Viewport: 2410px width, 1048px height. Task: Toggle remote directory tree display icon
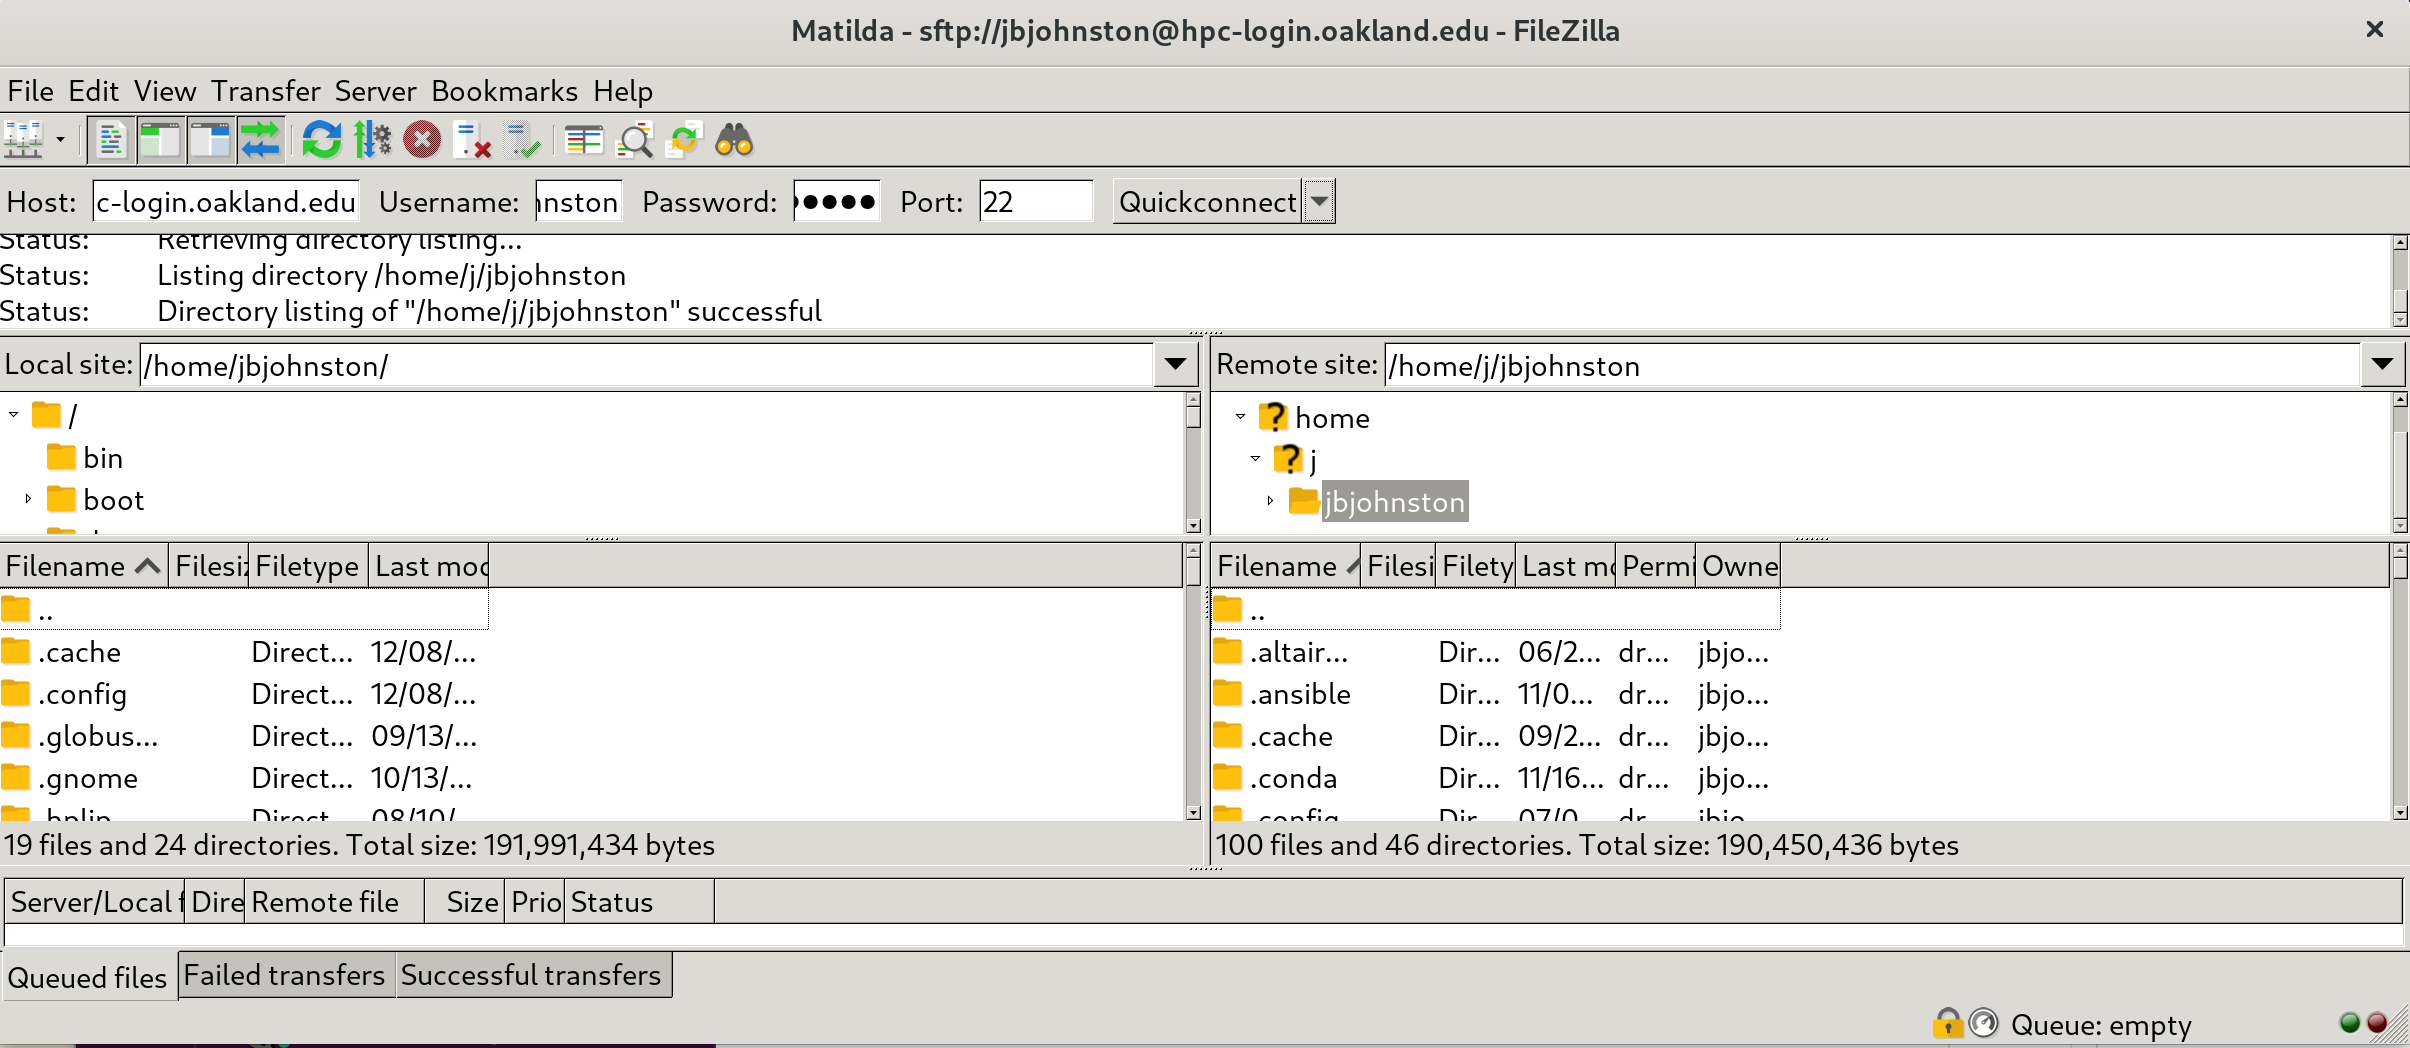click(210, 140)
